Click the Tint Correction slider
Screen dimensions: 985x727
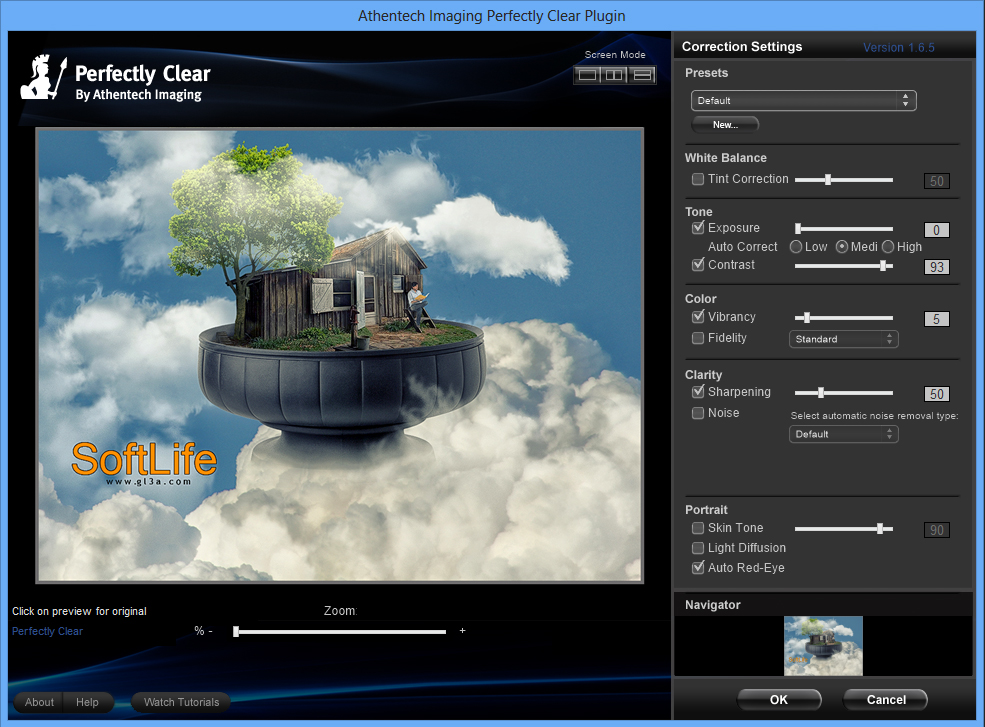click(x=844, y=180)
